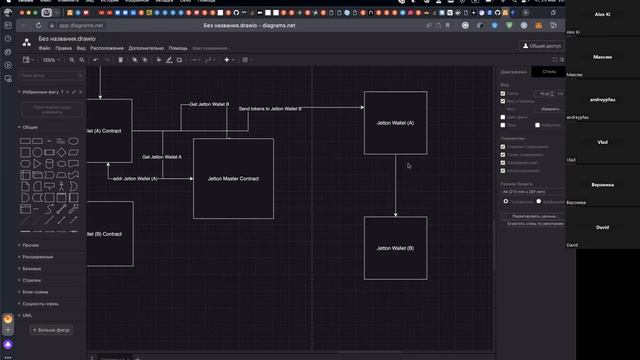Undo the last action in toolbar
The height and width of the screenshot is (360, 640).
tap(96, 60)
